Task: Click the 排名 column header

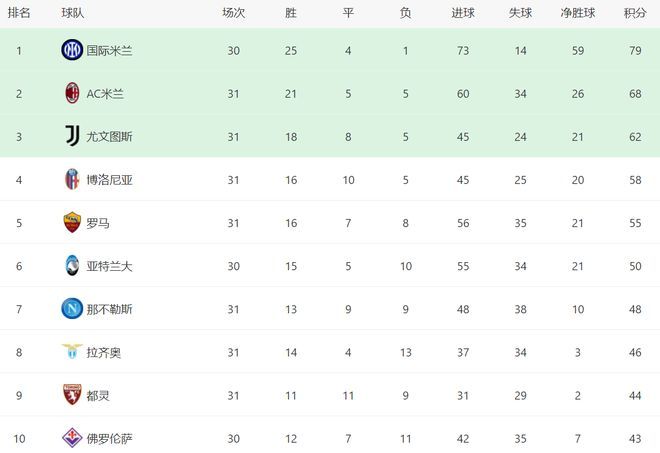Action: pos(19,13)
